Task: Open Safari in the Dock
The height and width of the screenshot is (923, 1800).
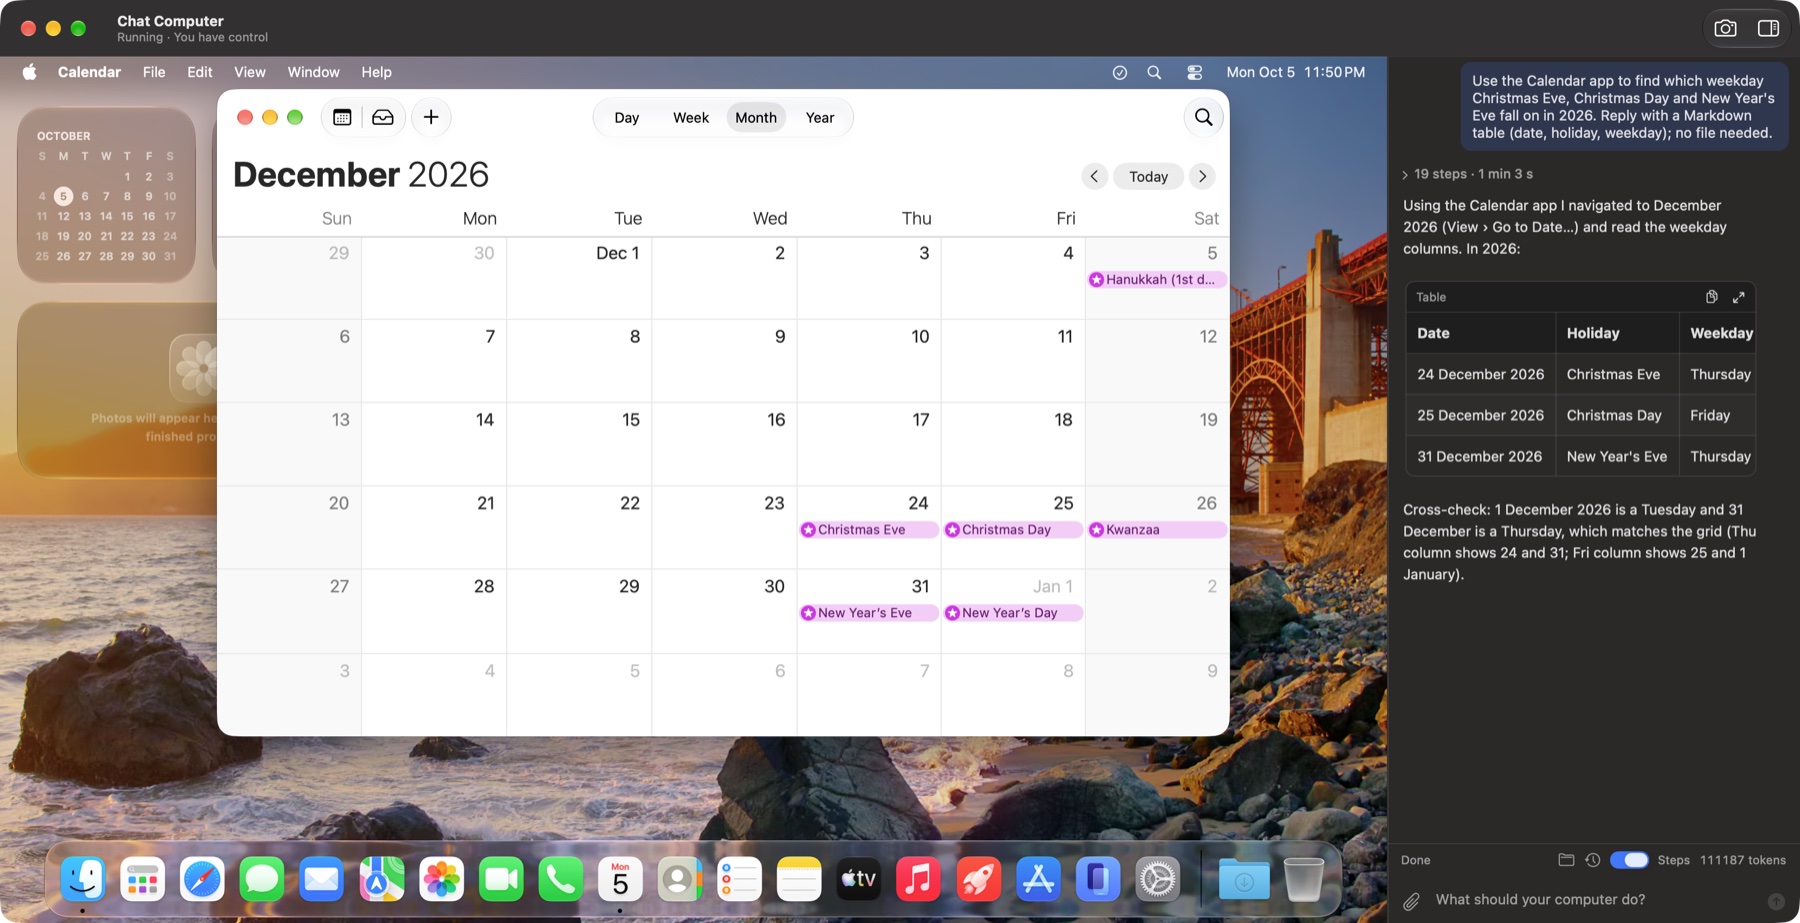Action: 202,880
